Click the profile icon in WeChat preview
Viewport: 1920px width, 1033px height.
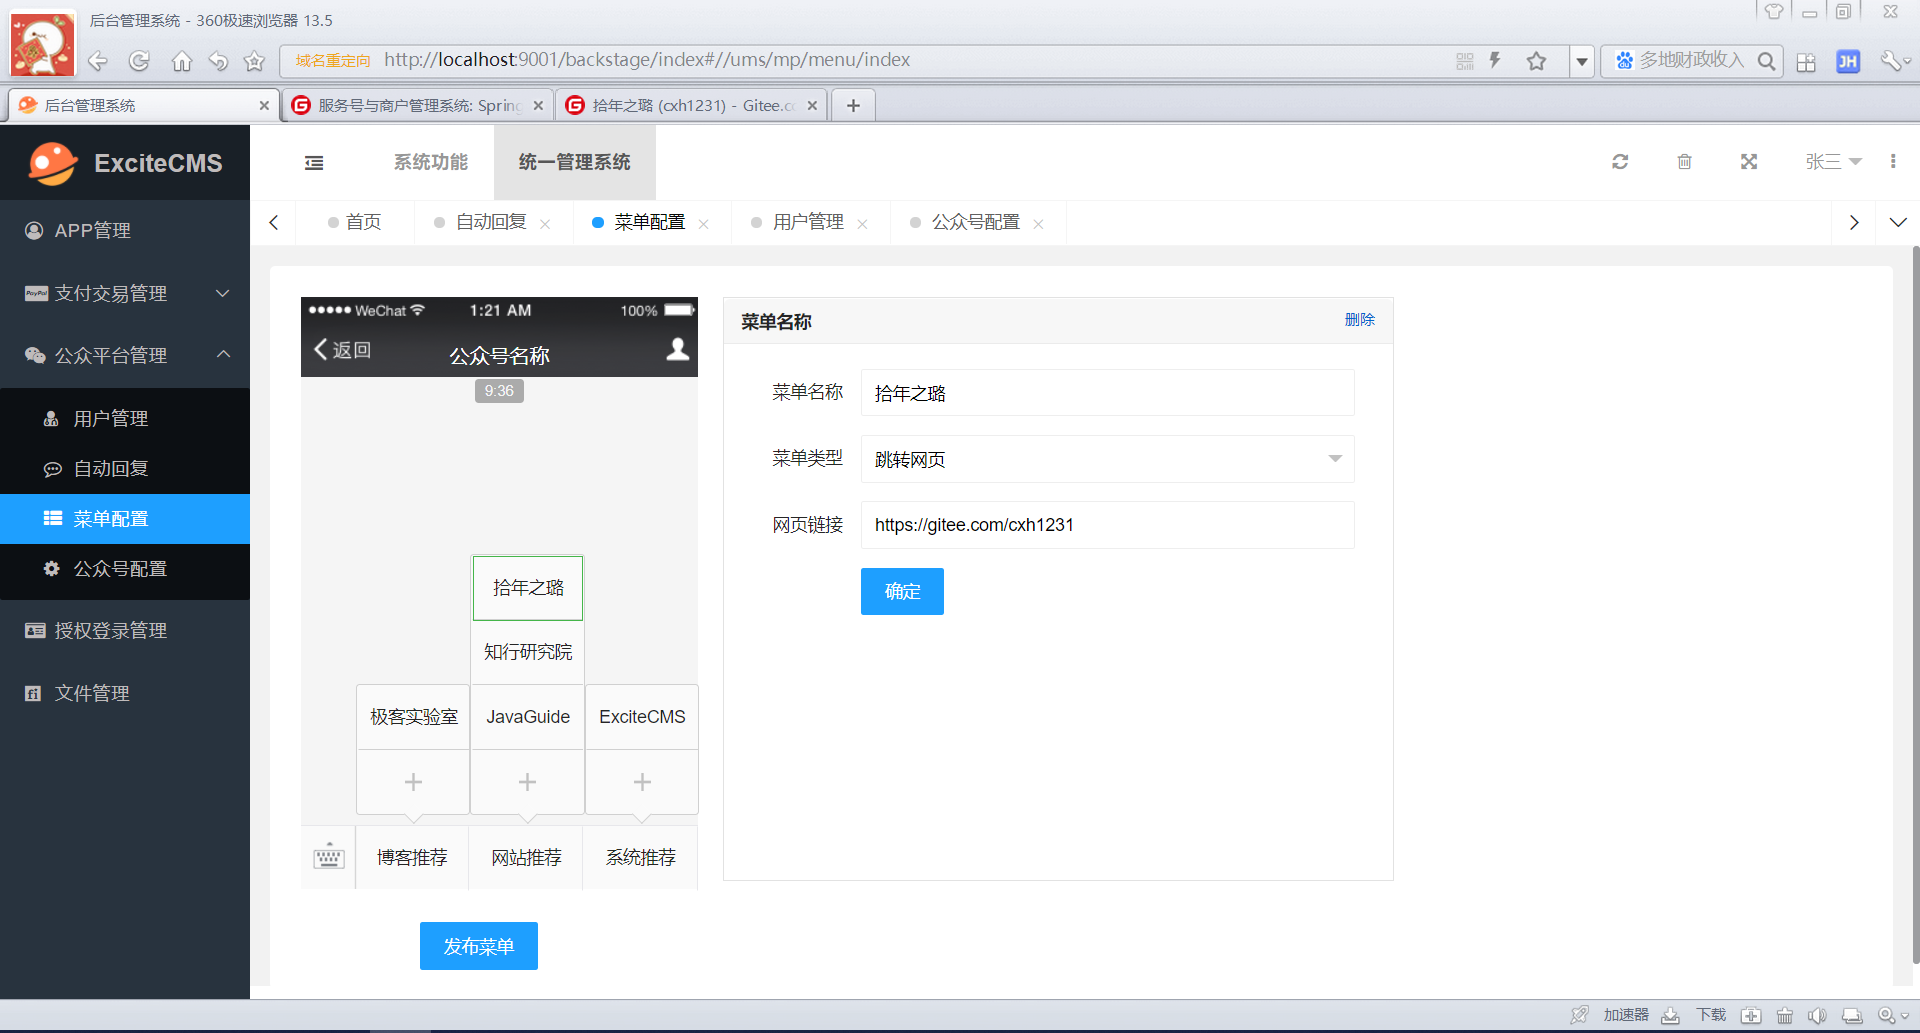677,350
